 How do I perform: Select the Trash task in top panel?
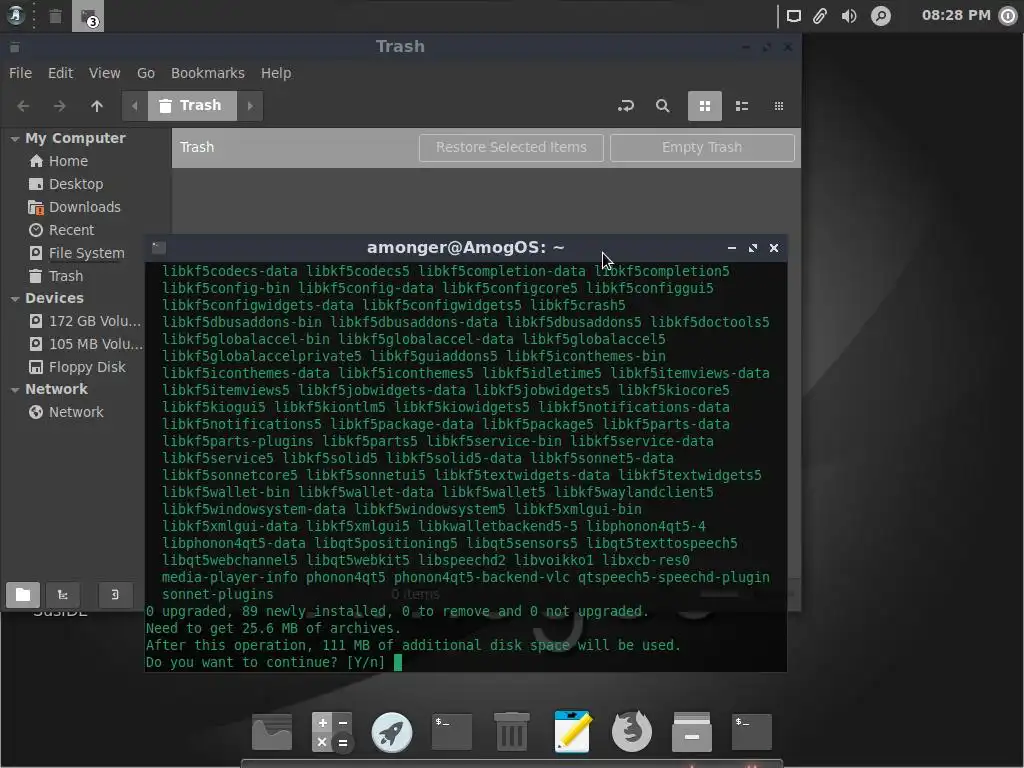[x=56, y=16]
